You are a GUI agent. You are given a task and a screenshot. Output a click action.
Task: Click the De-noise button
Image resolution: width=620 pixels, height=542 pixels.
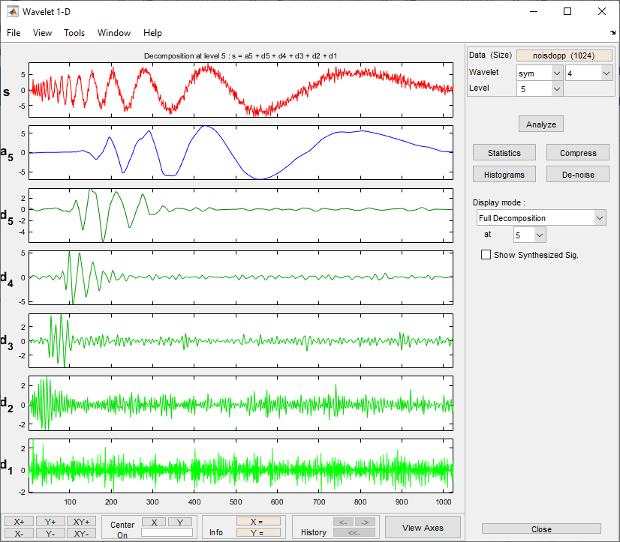click(x=578, y=174)
